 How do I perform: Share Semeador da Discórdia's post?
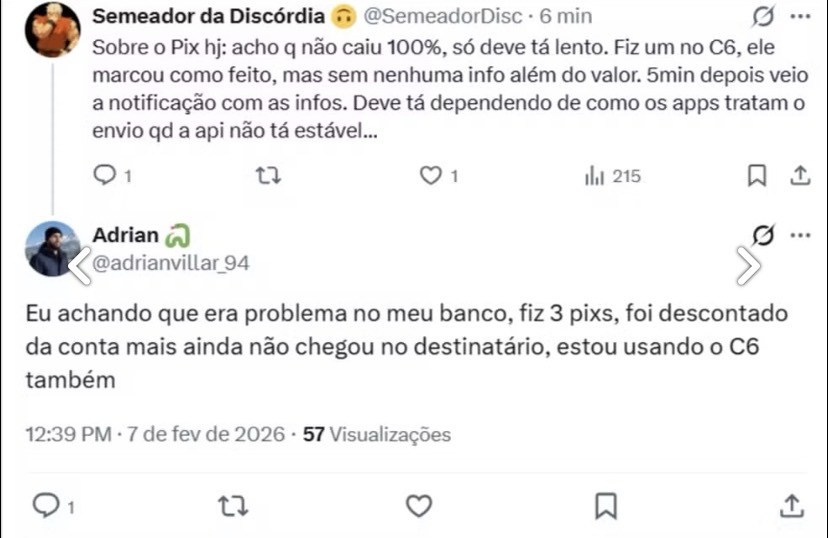pos(800,176)
